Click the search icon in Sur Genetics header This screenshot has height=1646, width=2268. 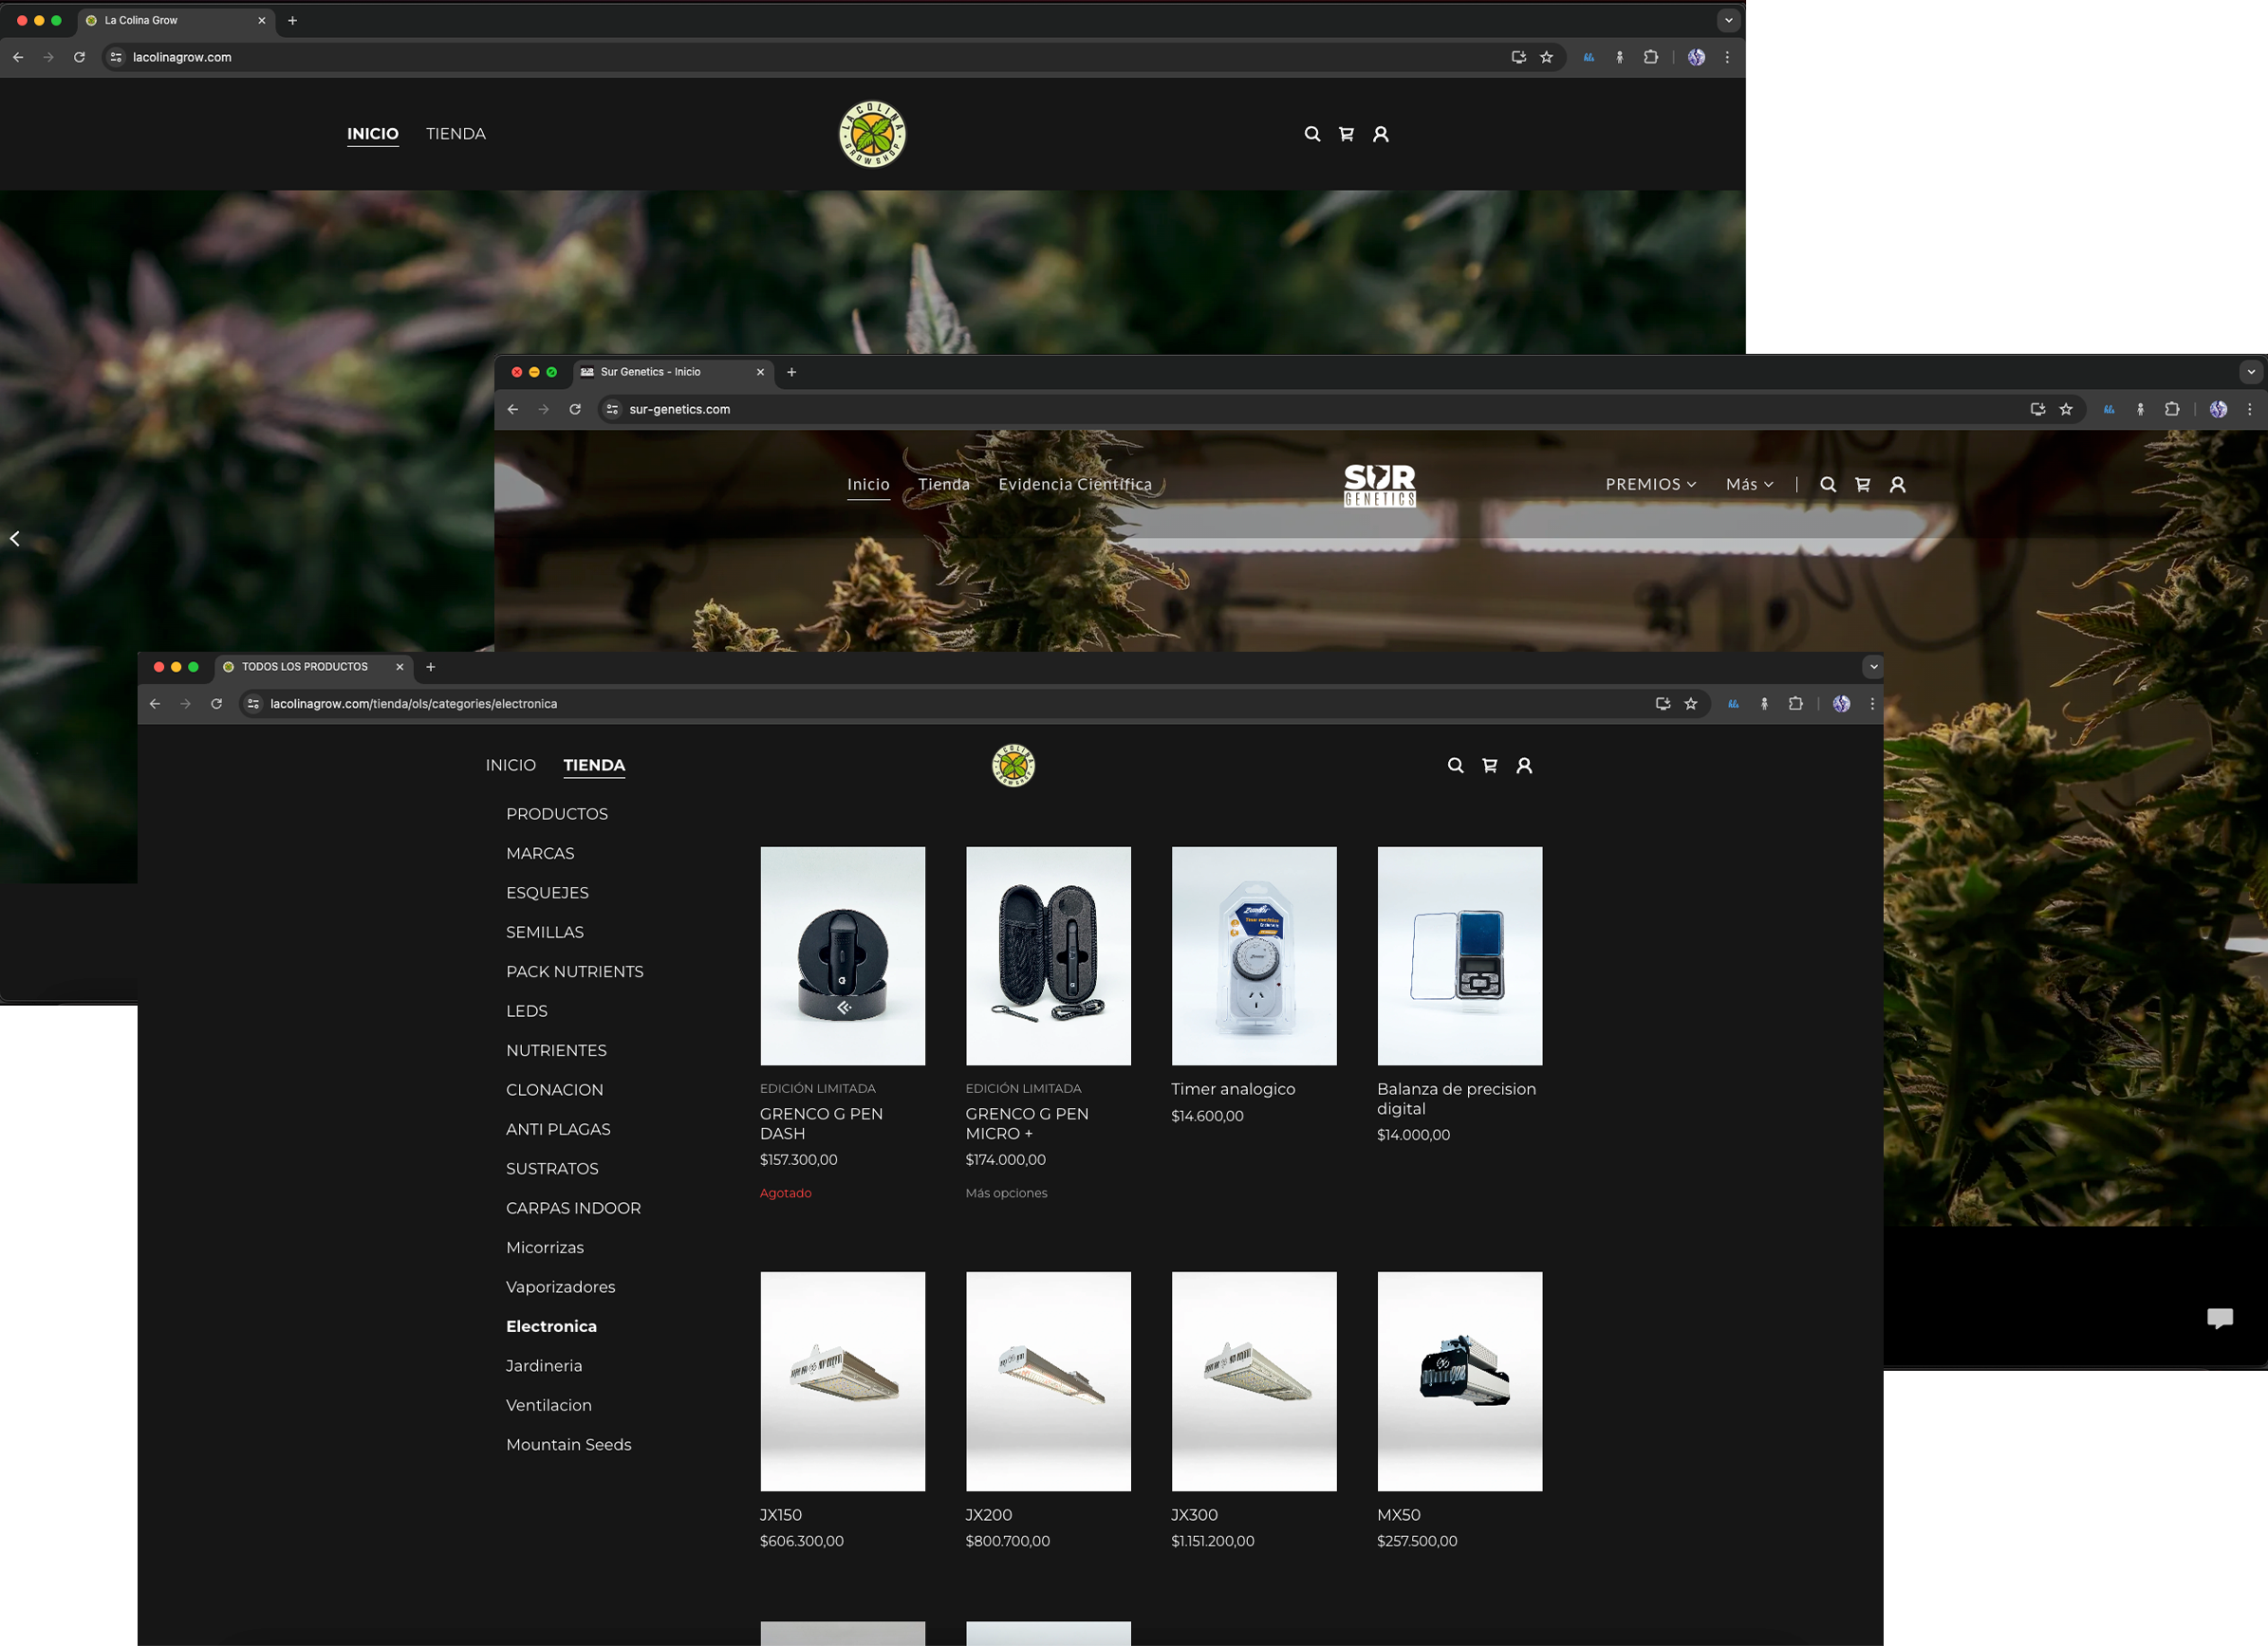(x=1827, y=484)
